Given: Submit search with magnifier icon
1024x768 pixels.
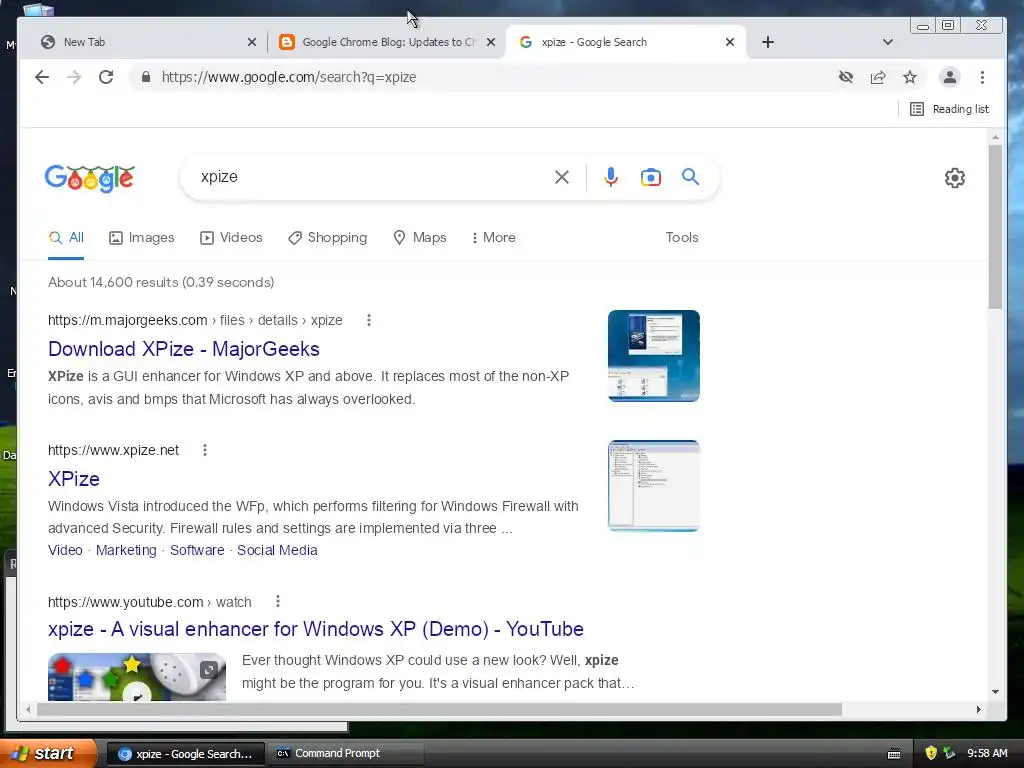Looking at the screenshot, I should [x=690, y=176].
